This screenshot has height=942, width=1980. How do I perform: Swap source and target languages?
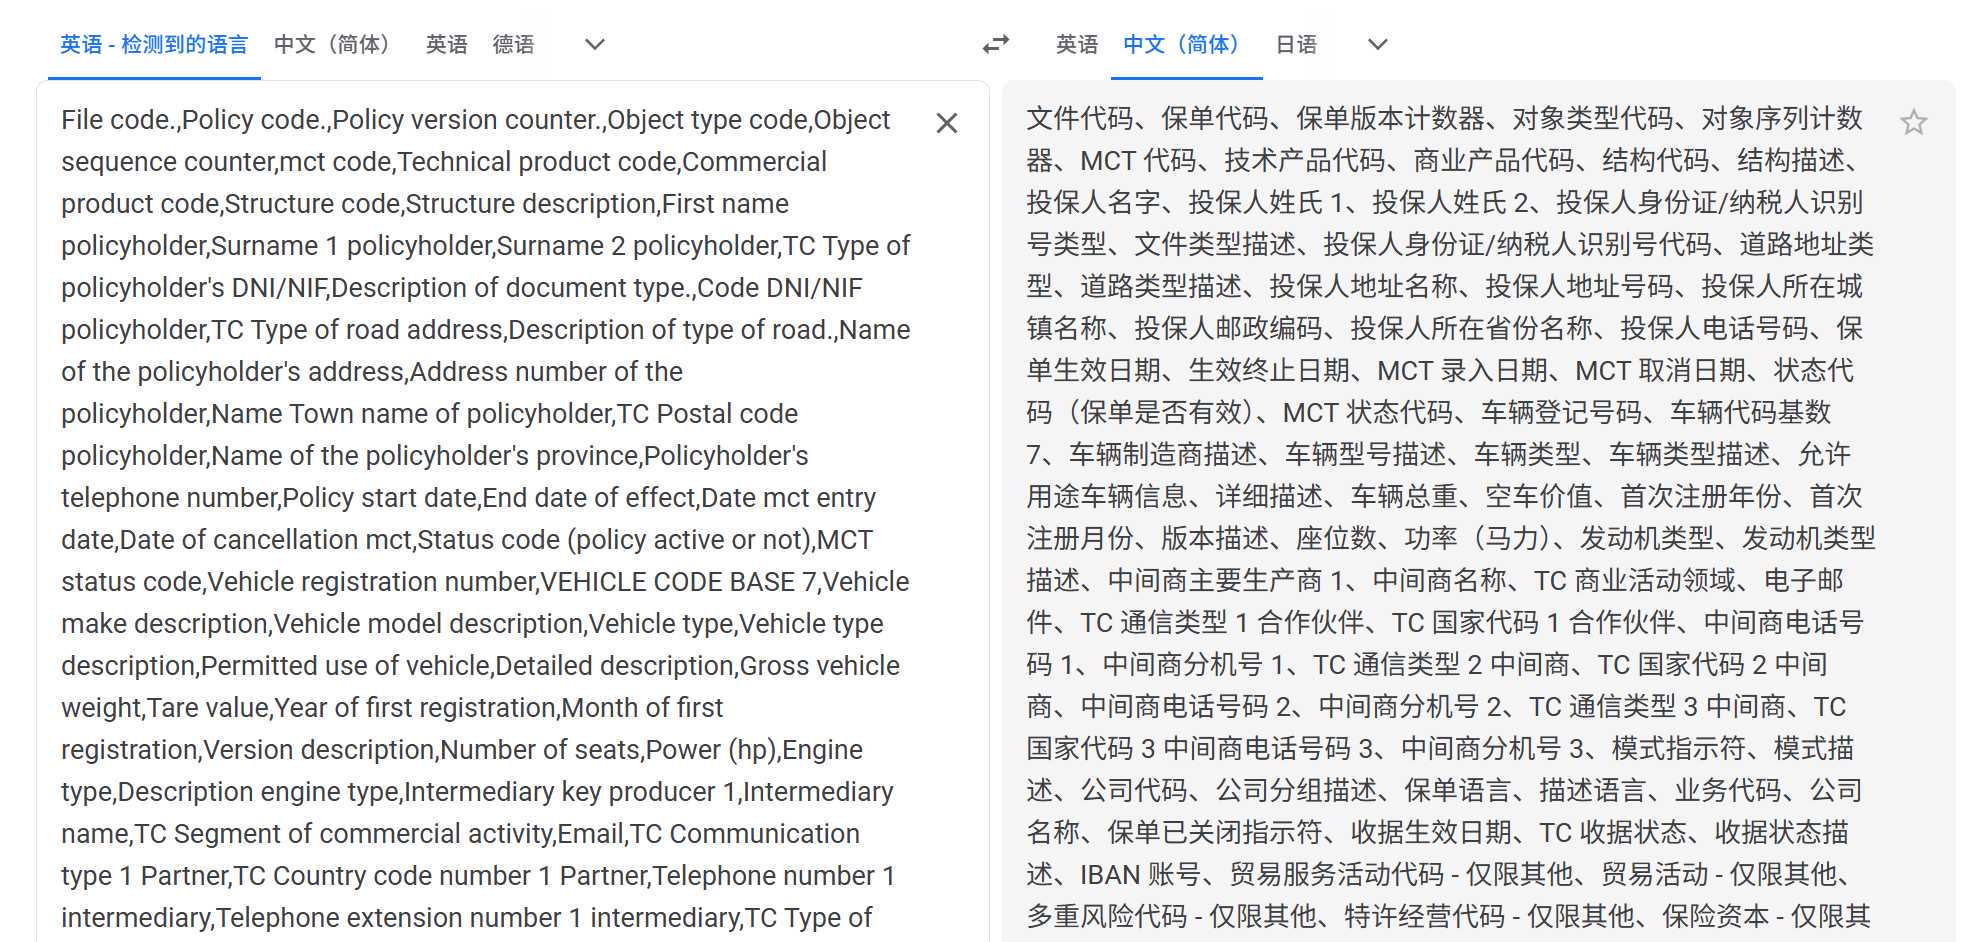tap(996, 44)
